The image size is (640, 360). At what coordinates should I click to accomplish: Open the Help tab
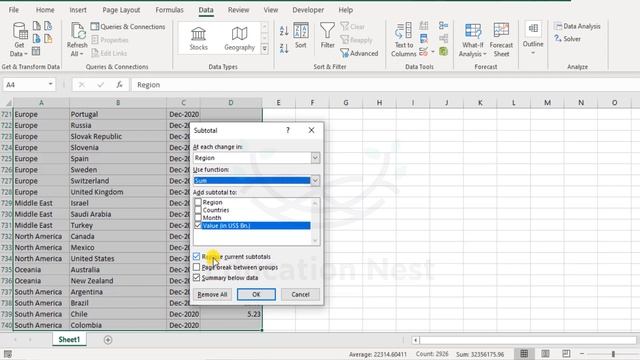pyautogui.click(x=345, y=10)
